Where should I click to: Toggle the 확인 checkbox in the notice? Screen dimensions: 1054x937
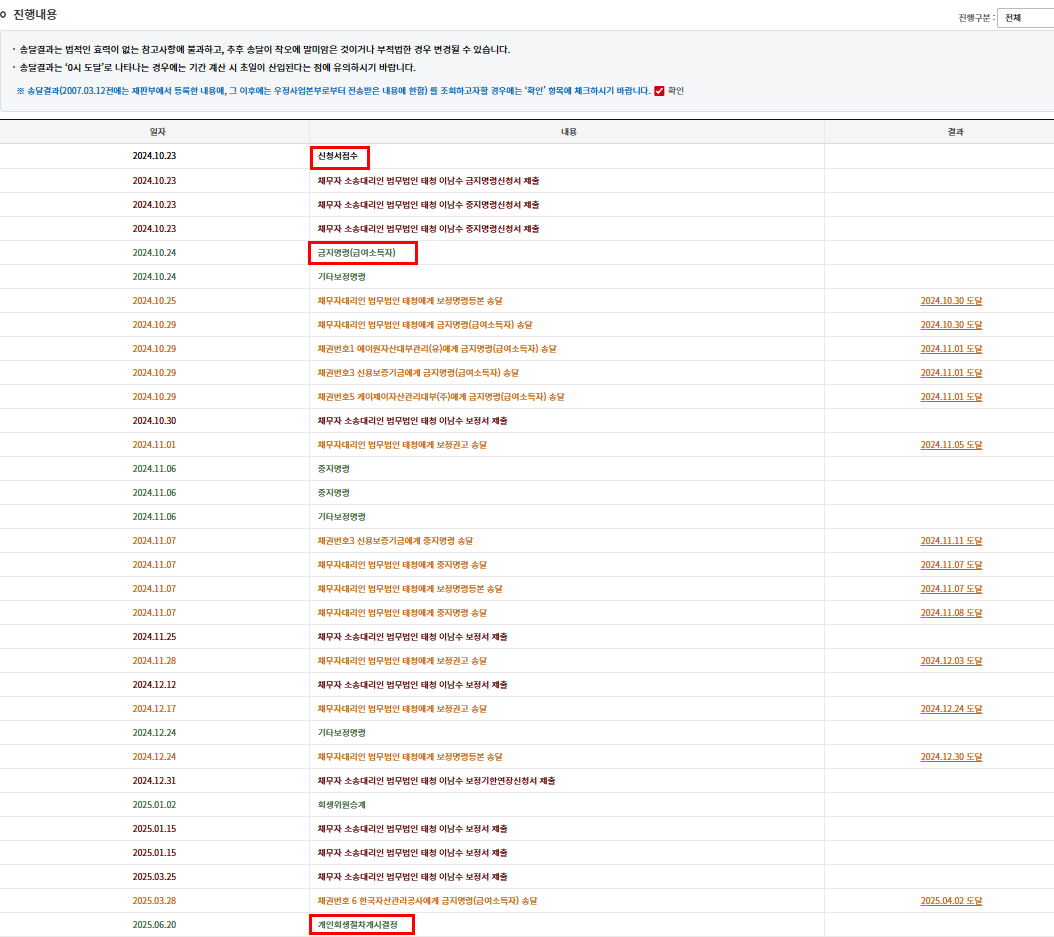click(659, 91)
